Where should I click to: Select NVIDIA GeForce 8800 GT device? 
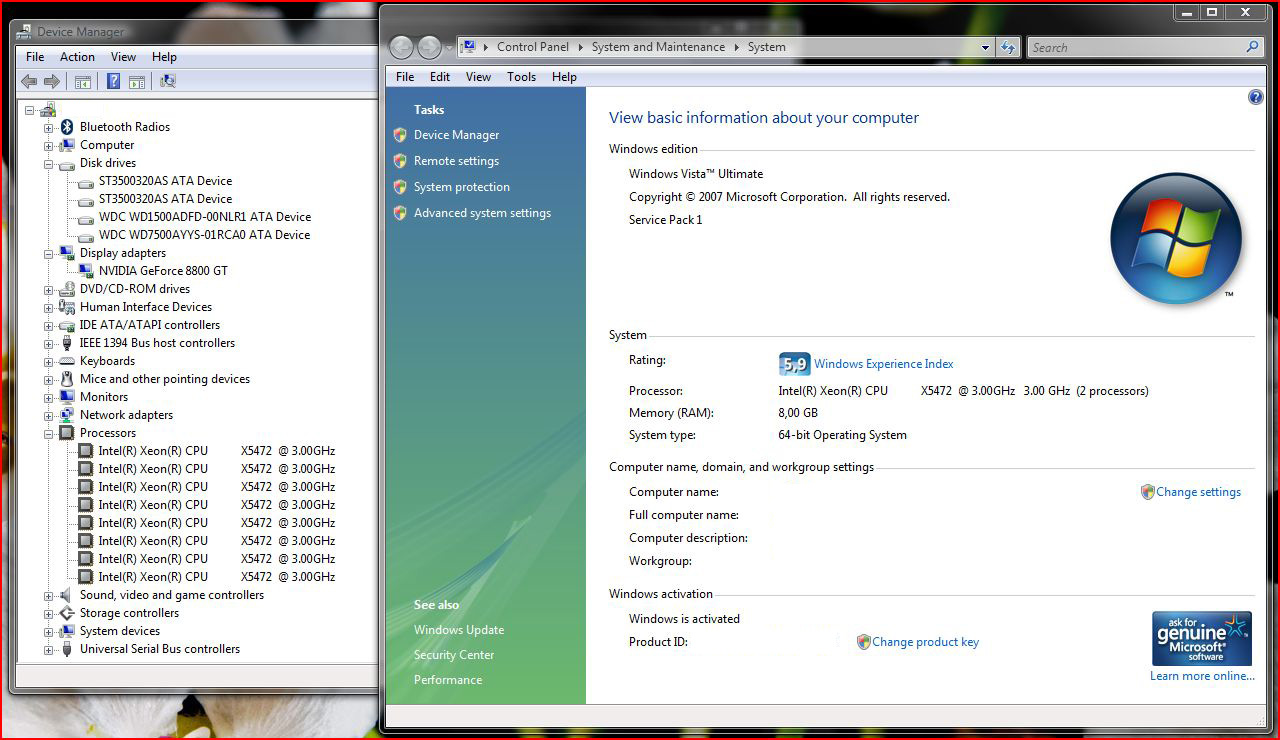(x=163, y=271)
